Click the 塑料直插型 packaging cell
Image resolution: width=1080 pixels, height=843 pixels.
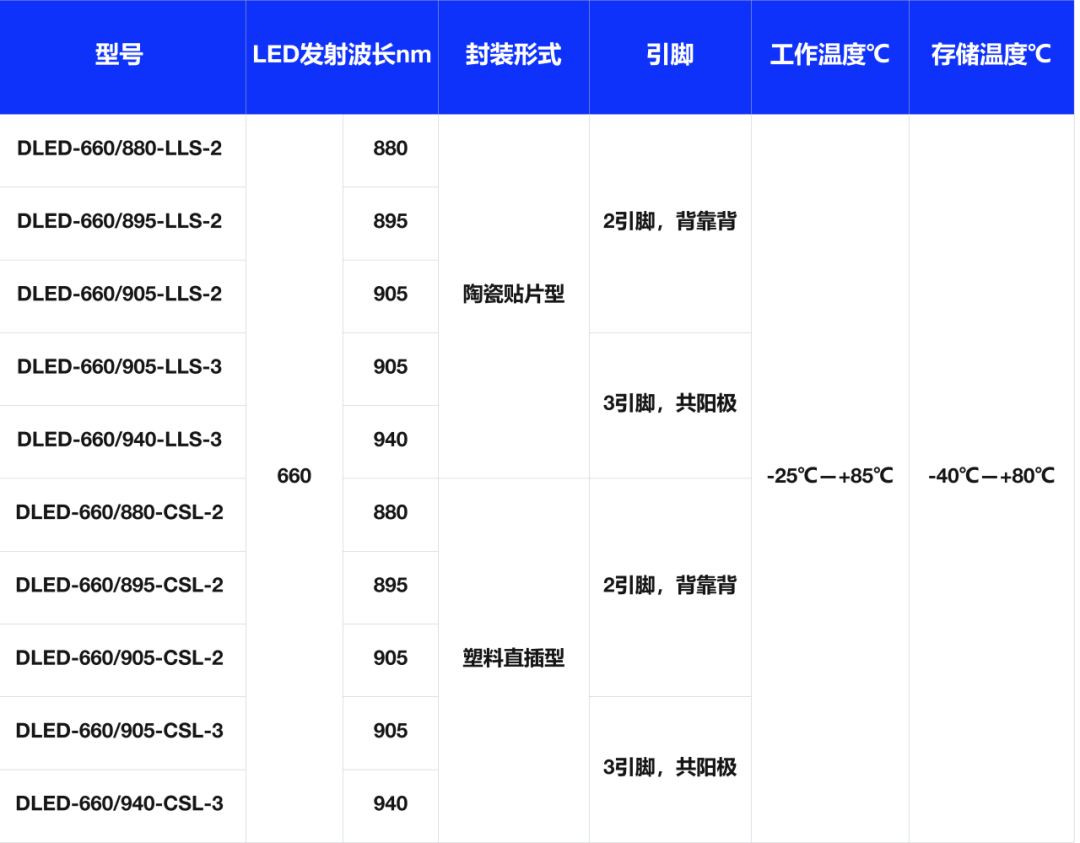tap(513, 659)
